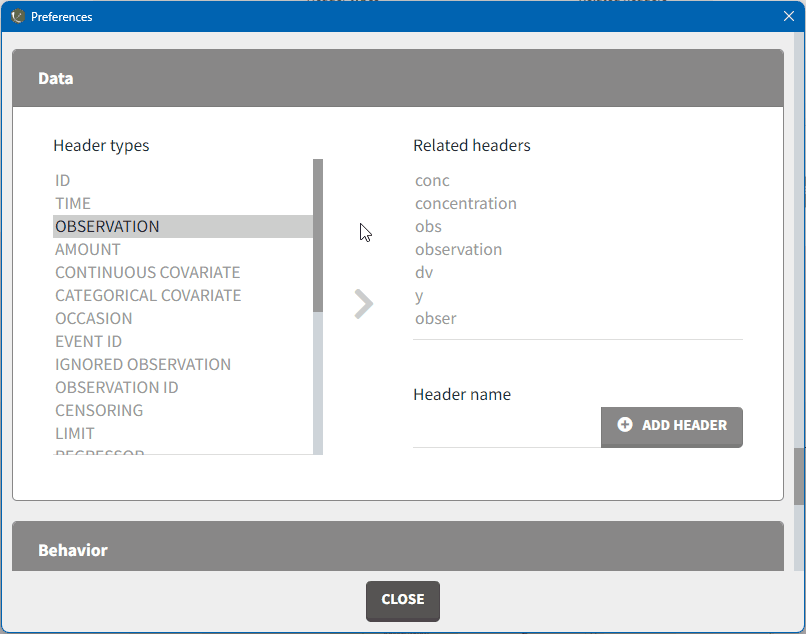806x634 pixels.
Task: Choose AMOUNT in header types list
Action: click(88, 250)
